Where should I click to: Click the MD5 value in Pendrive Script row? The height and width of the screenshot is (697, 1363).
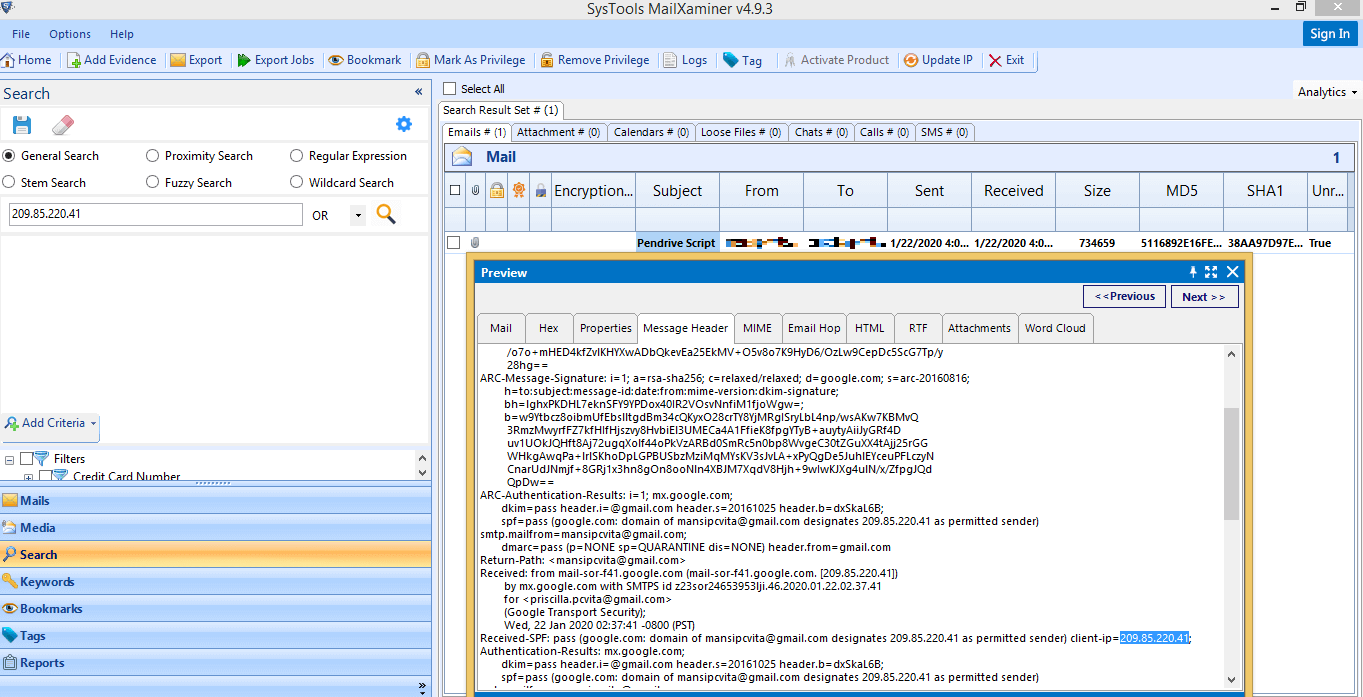1180,243
